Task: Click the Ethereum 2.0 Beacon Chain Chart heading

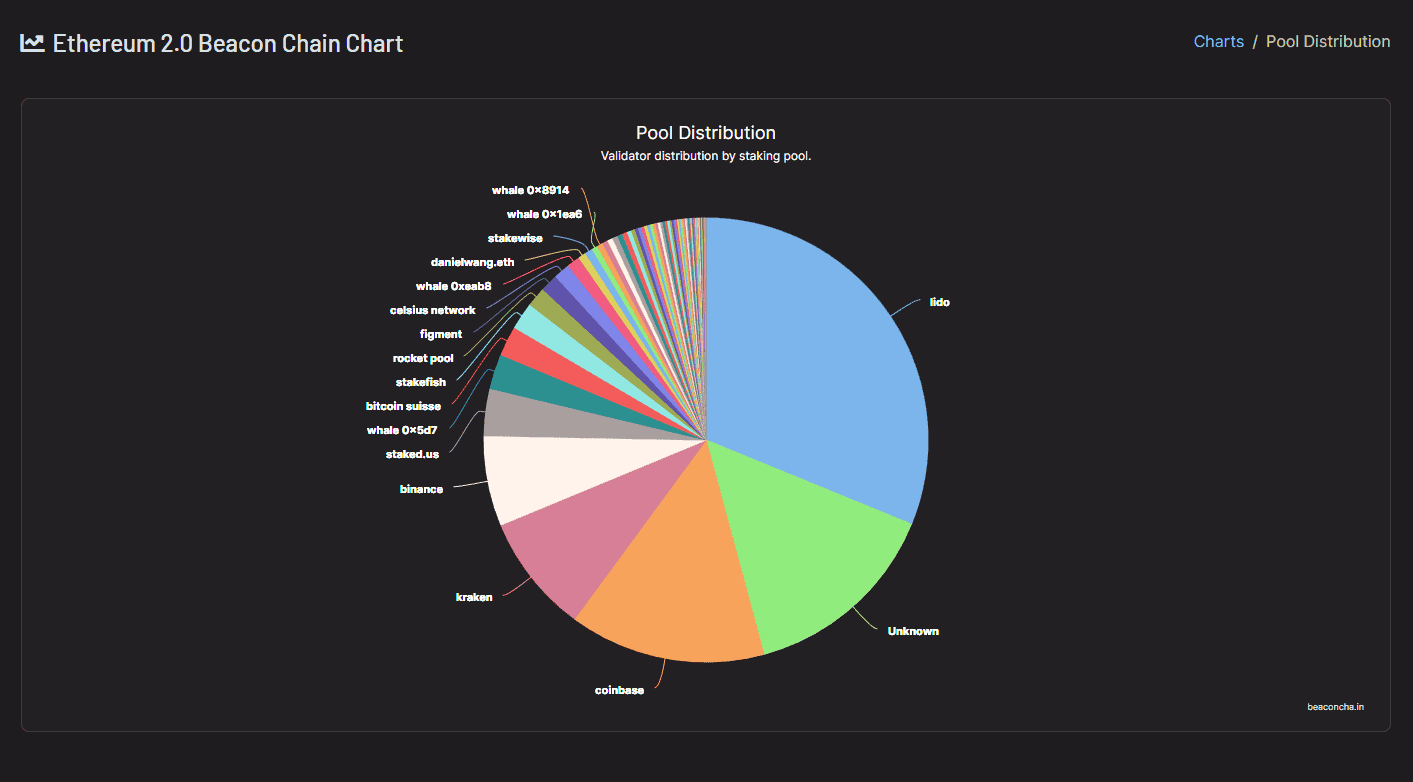Action: pos(228,43)
